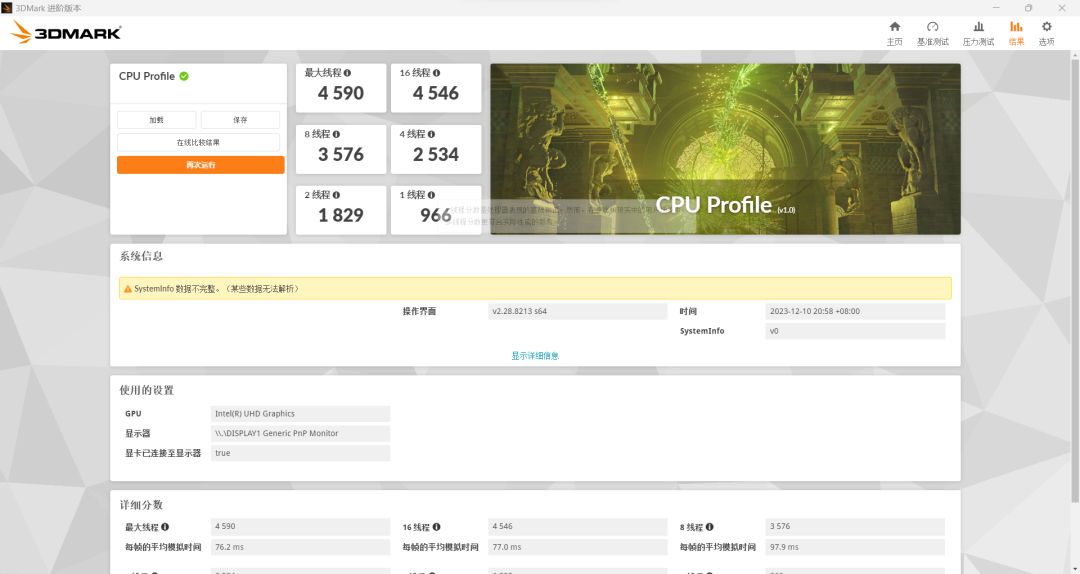Click info icon next to 16 线程 score card
Image resolution: width=1080 pixels, height=574 pixels.
point(437,73)
